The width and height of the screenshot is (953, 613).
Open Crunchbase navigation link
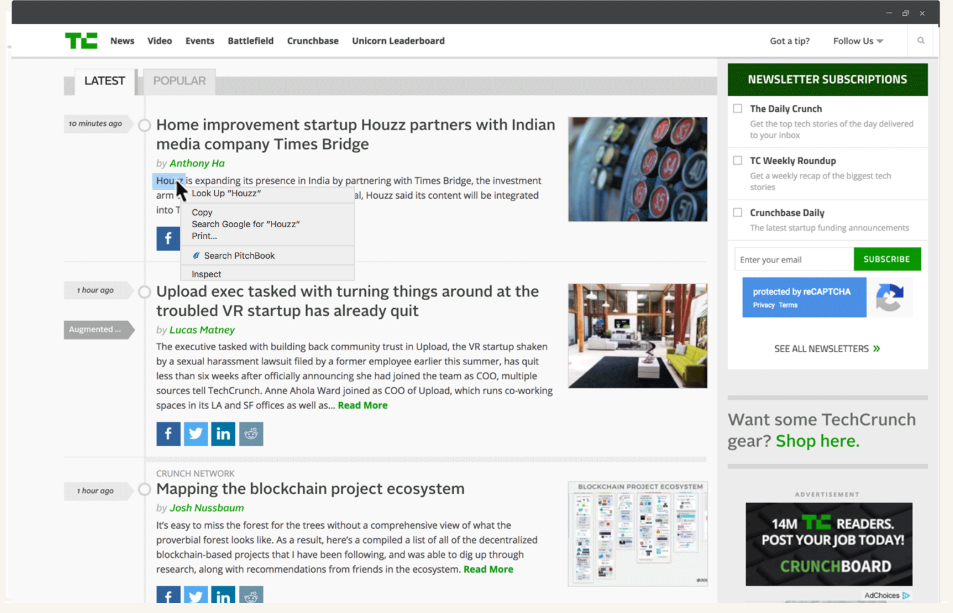pos(312,41)
